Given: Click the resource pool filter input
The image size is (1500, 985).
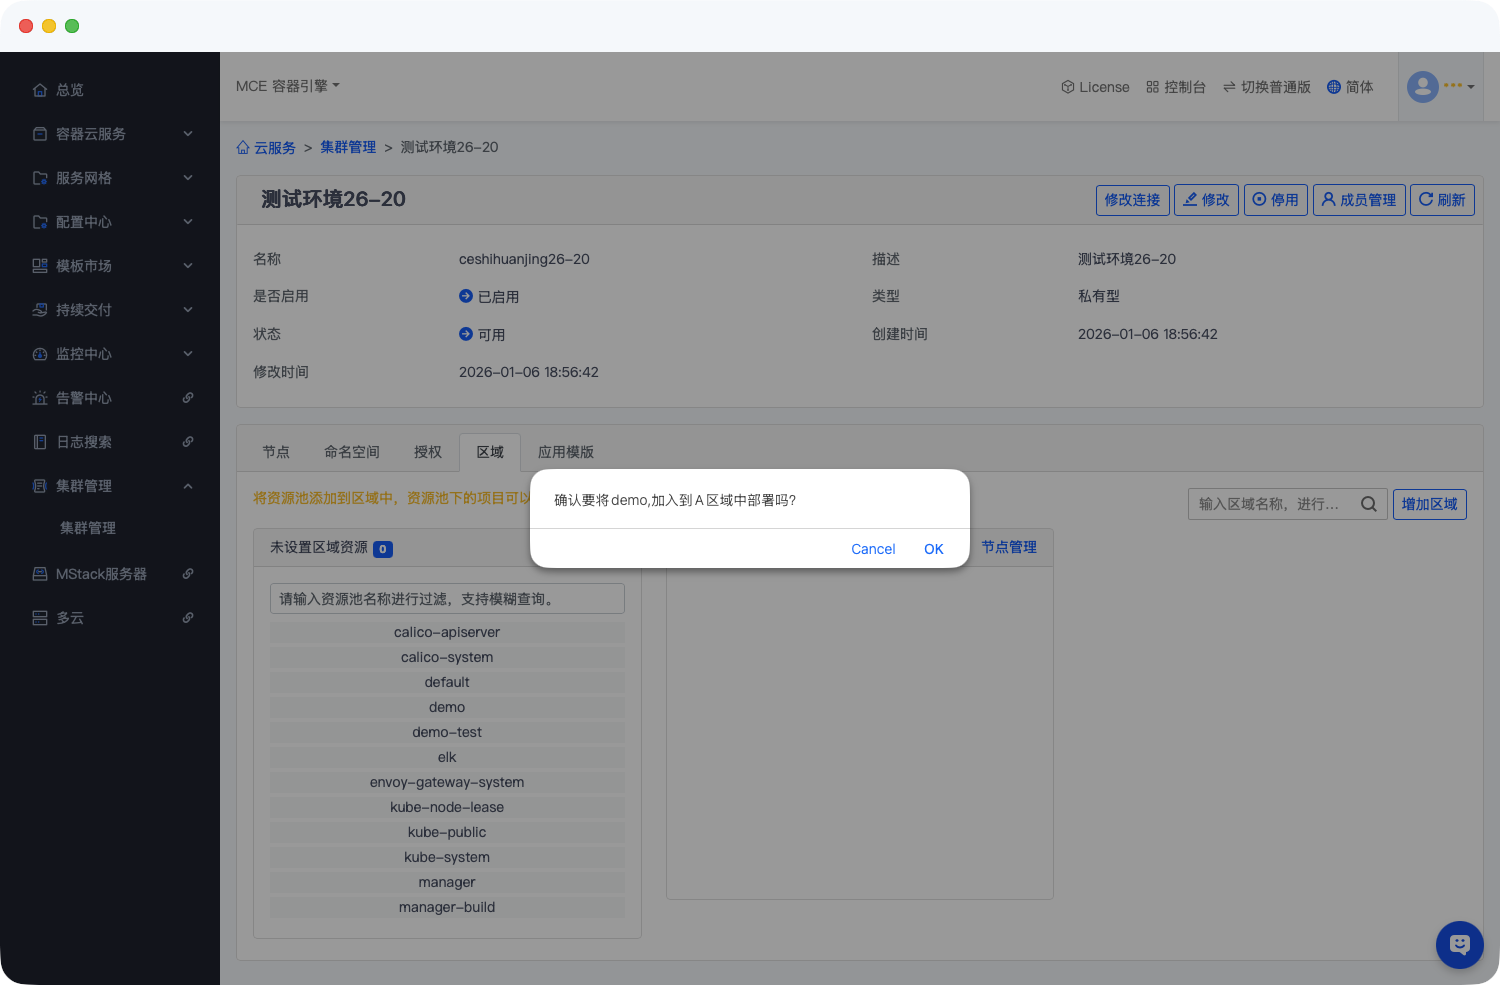Looking at the screenshot, I should pyautogui.click(x=447, y=599).
